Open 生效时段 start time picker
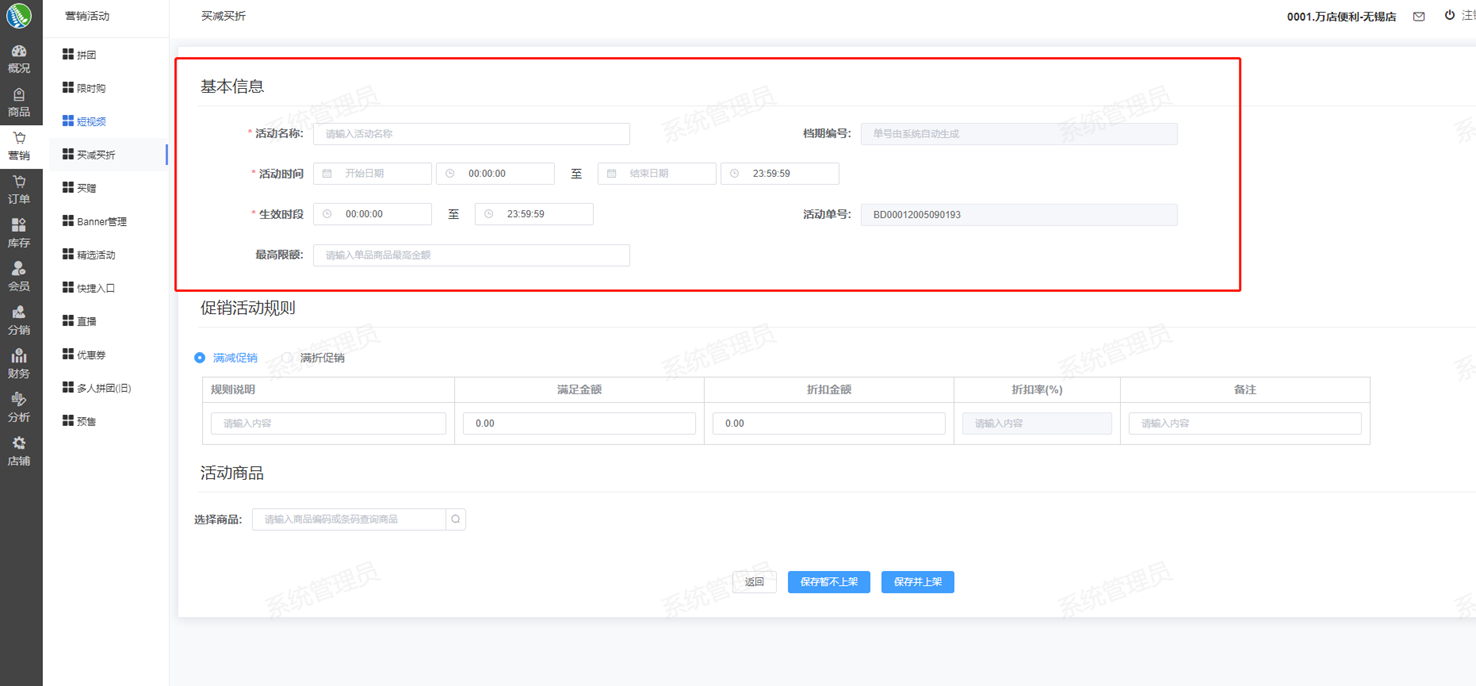This screenshot has width=1476, height=686. click(x=372, y=214)
